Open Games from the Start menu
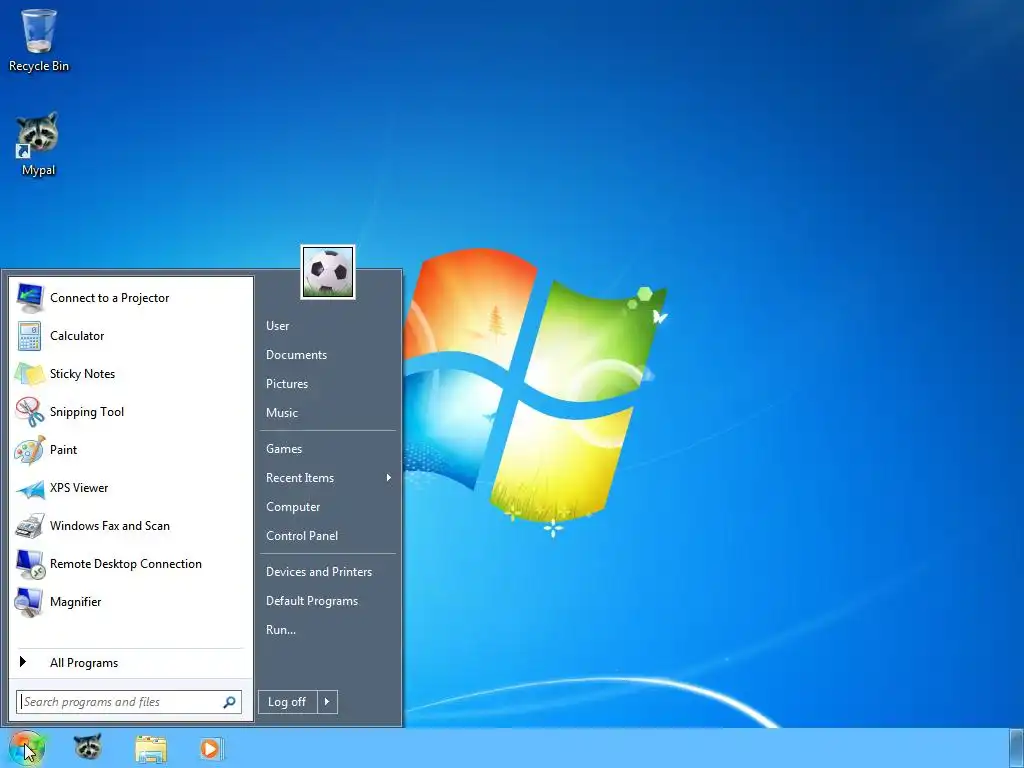The image size is (1024, 768). (x=284, y=449)
